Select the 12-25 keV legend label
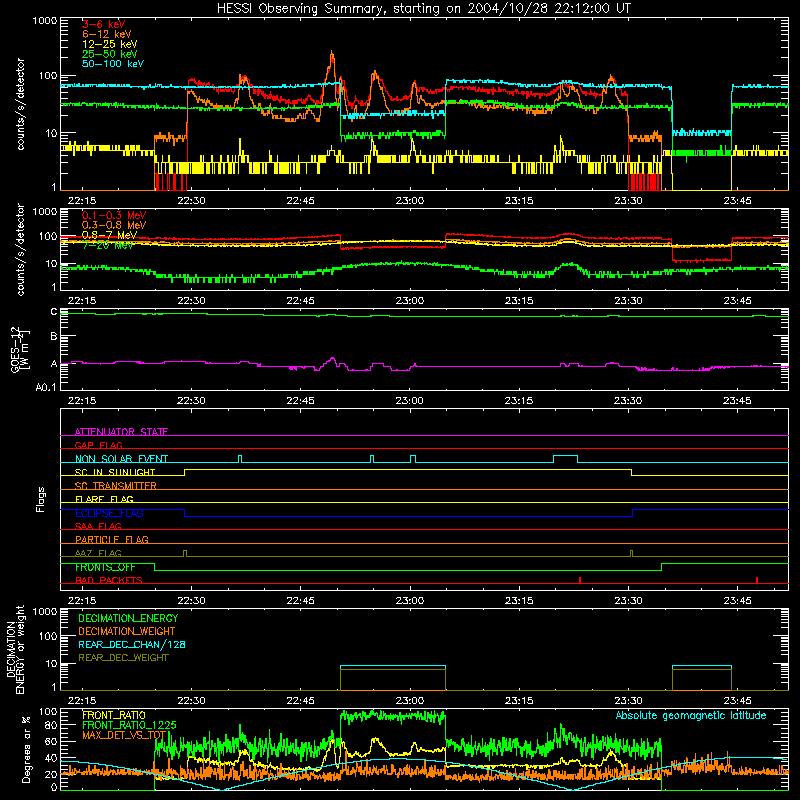800x800 pixels. tap(110, 44)
